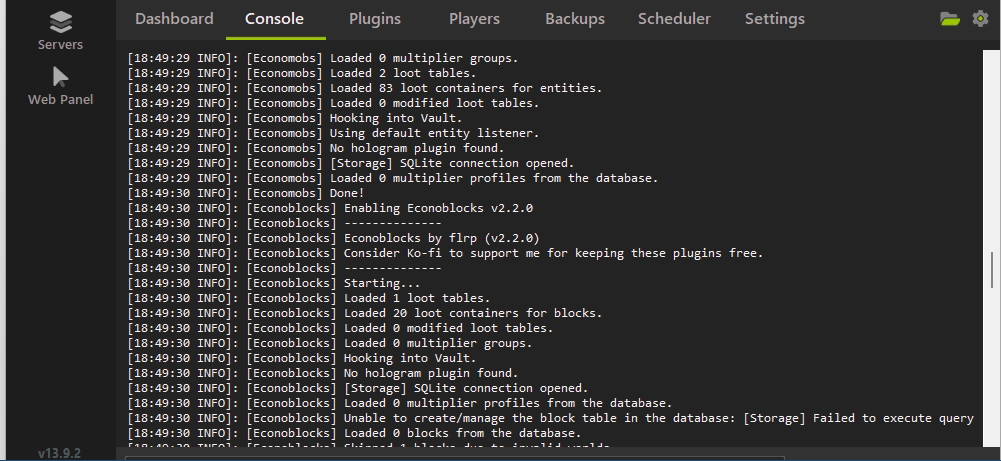Open the Servers list in the sidebar
This screenshot has width=1001, height=461.
click(60, 30)
